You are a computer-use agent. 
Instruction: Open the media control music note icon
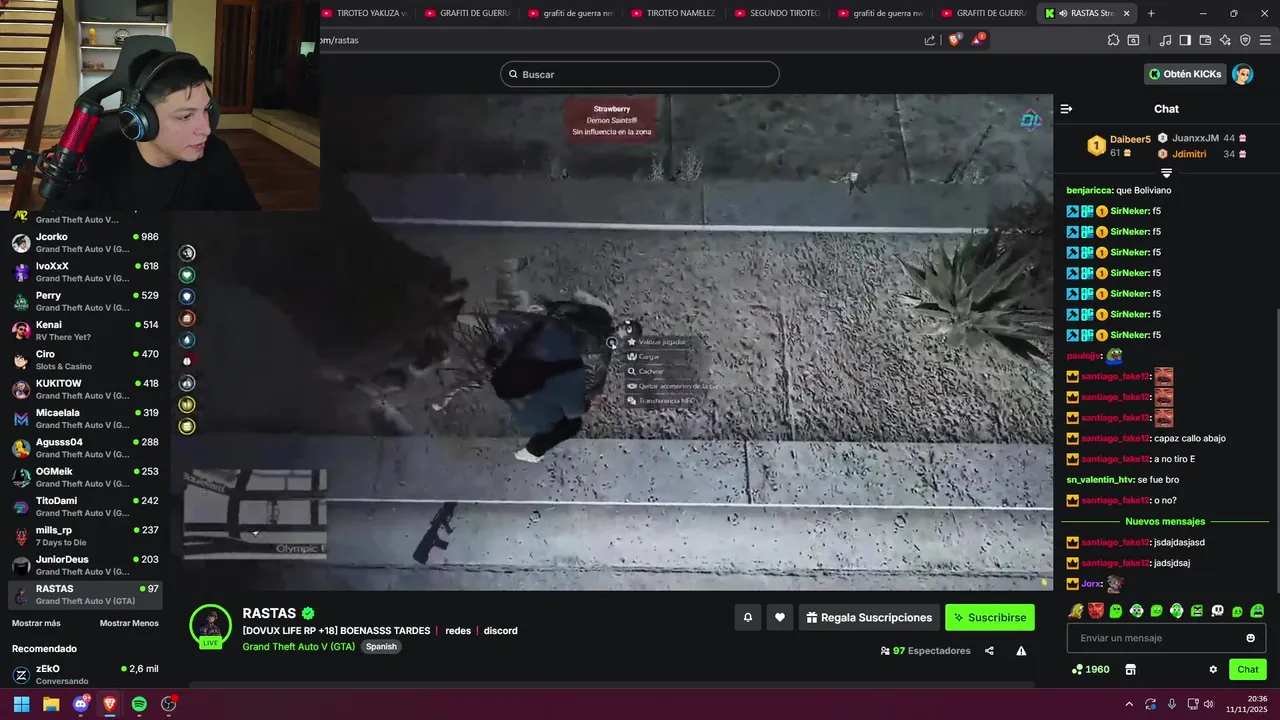click(x=1165, y=40)
